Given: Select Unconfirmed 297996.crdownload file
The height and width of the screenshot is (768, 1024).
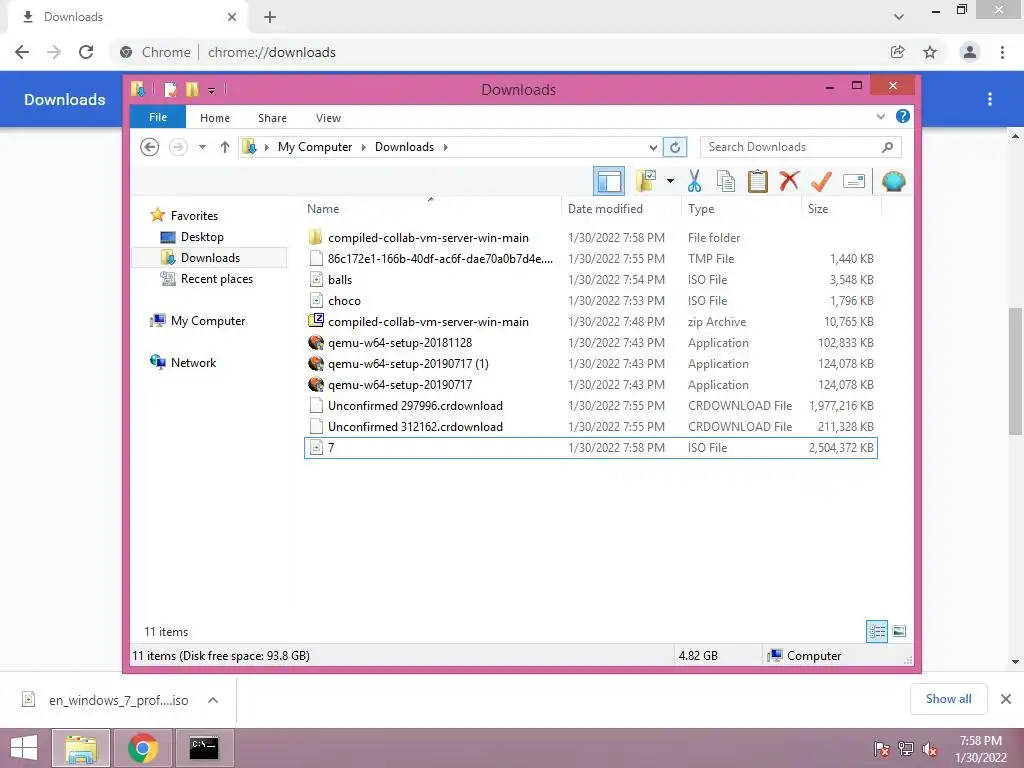Looking at the screenshot, I should 590,406.
